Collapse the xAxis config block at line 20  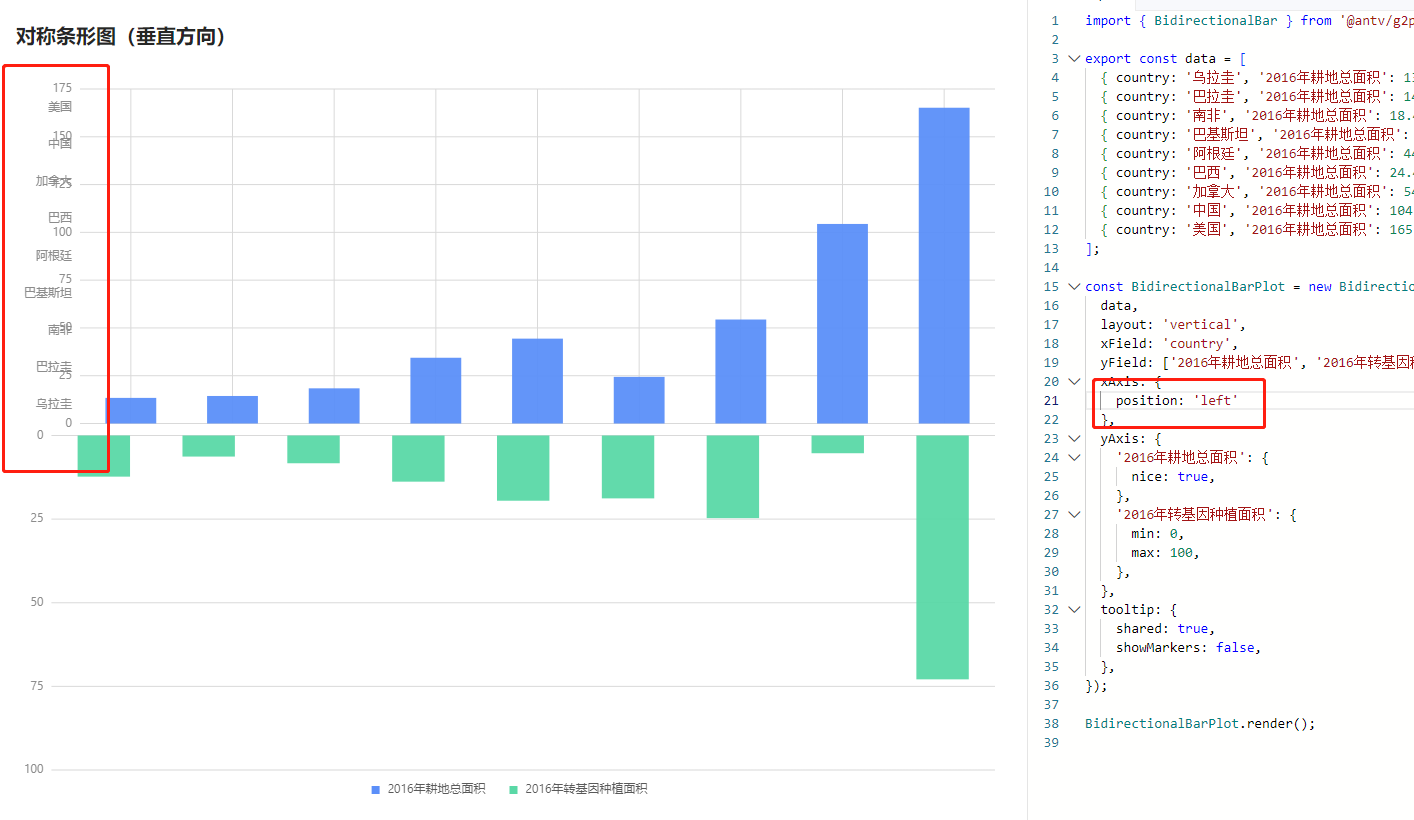[x=1073, y=381]
